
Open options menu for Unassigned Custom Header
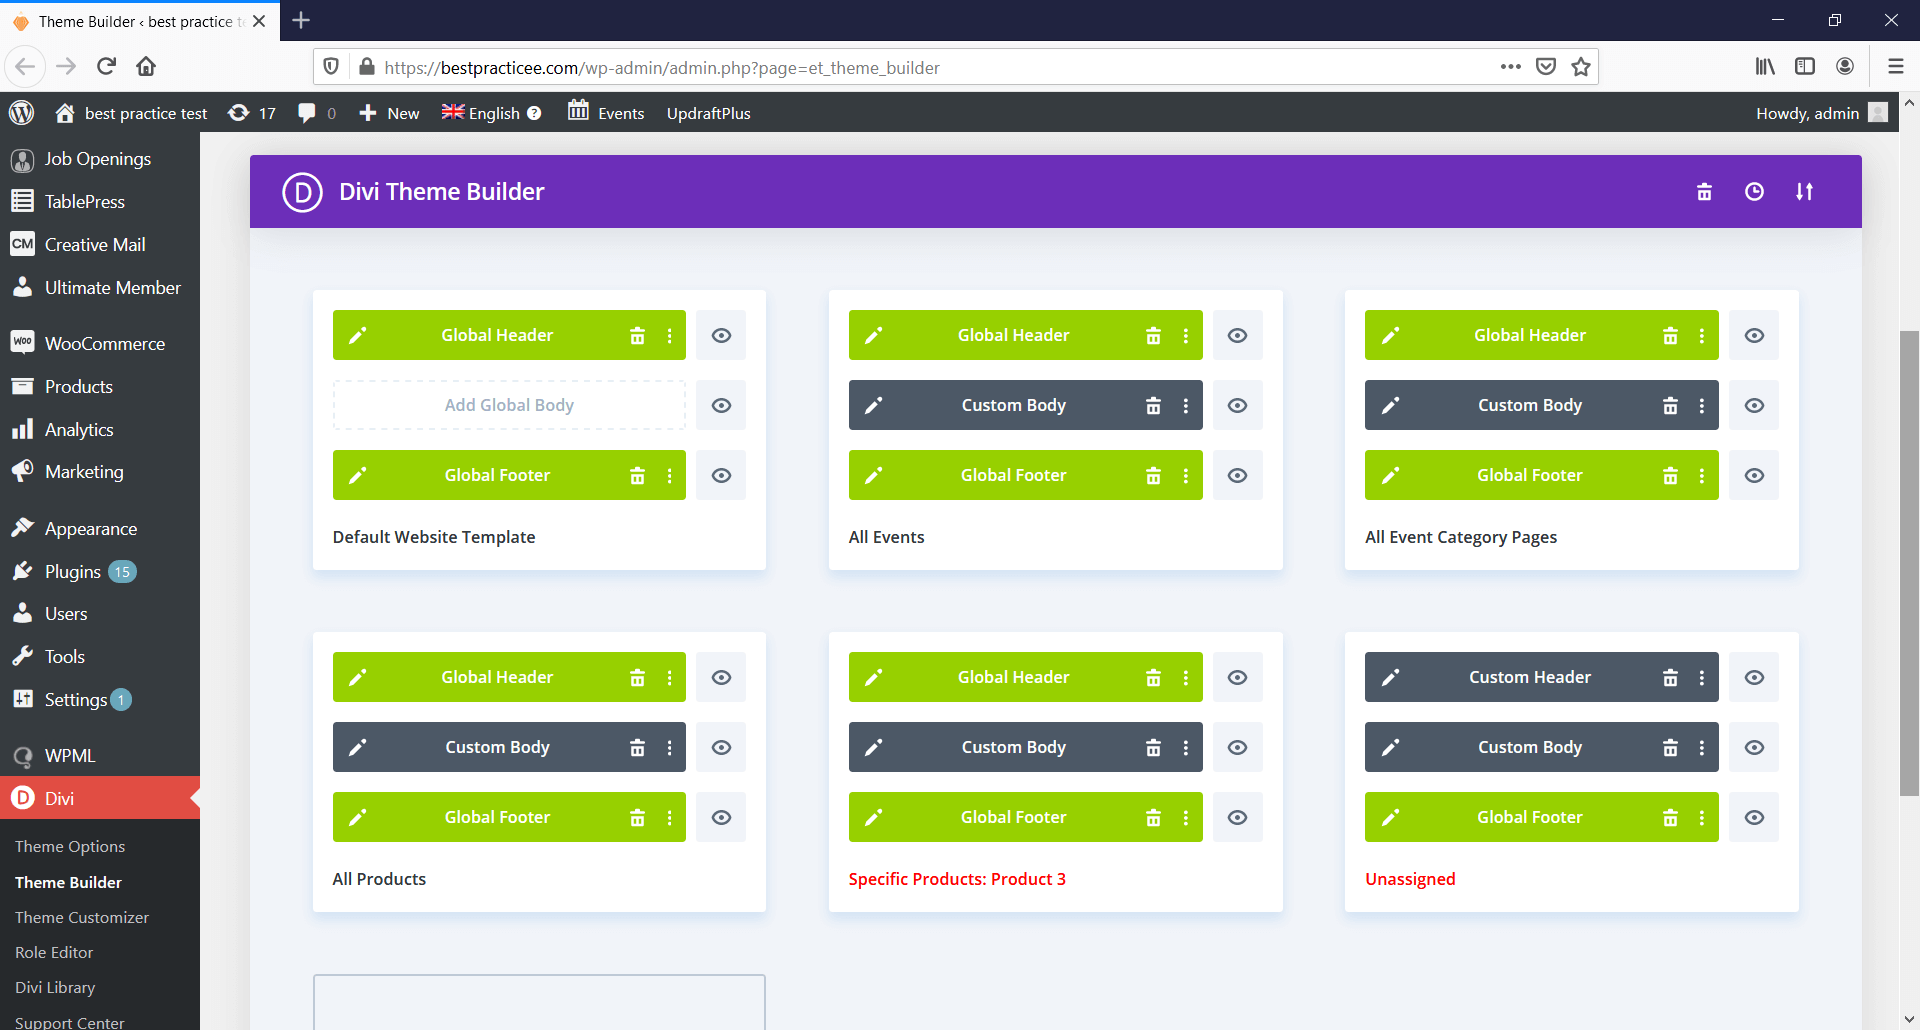point(1701,678)
